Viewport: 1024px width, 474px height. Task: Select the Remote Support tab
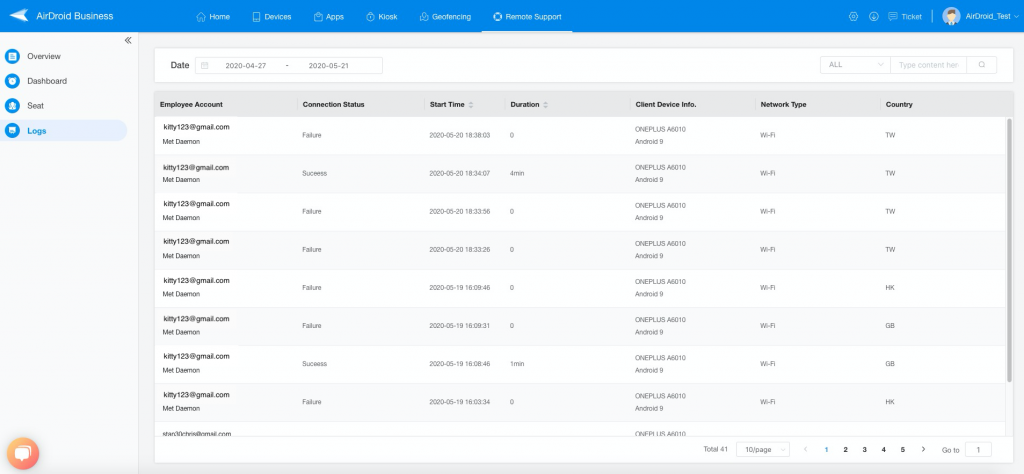(527, 16)
